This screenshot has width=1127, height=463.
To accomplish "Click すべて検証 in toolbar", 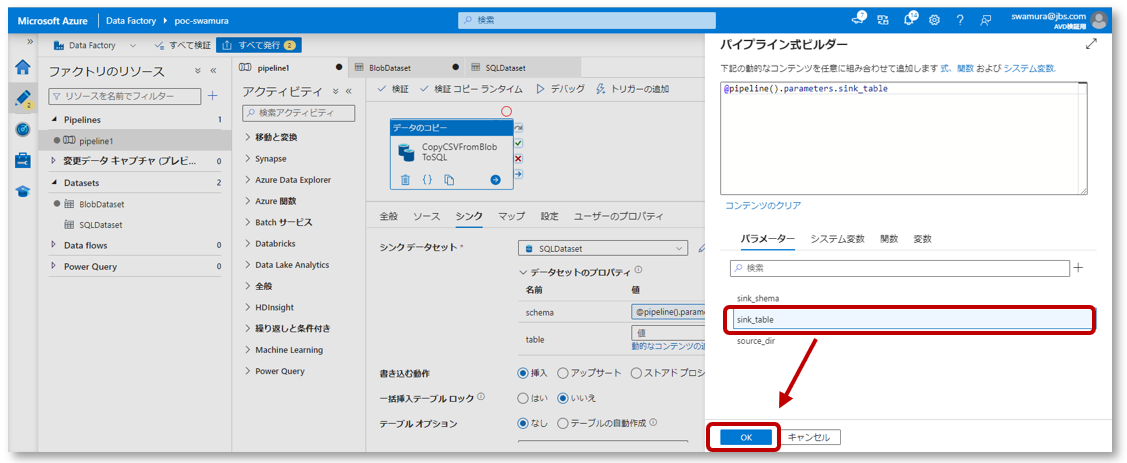I will 183,45.
